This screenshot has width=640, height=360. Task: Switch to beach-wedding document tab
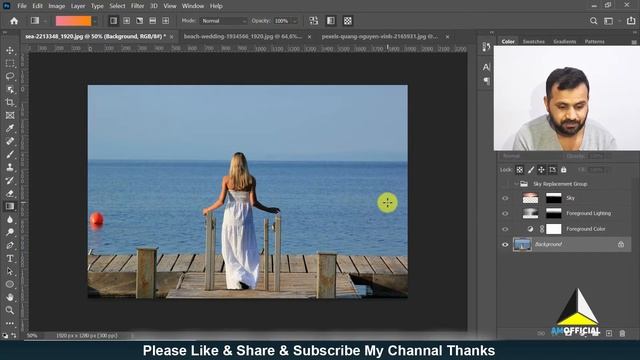click(x=242, y=36)
